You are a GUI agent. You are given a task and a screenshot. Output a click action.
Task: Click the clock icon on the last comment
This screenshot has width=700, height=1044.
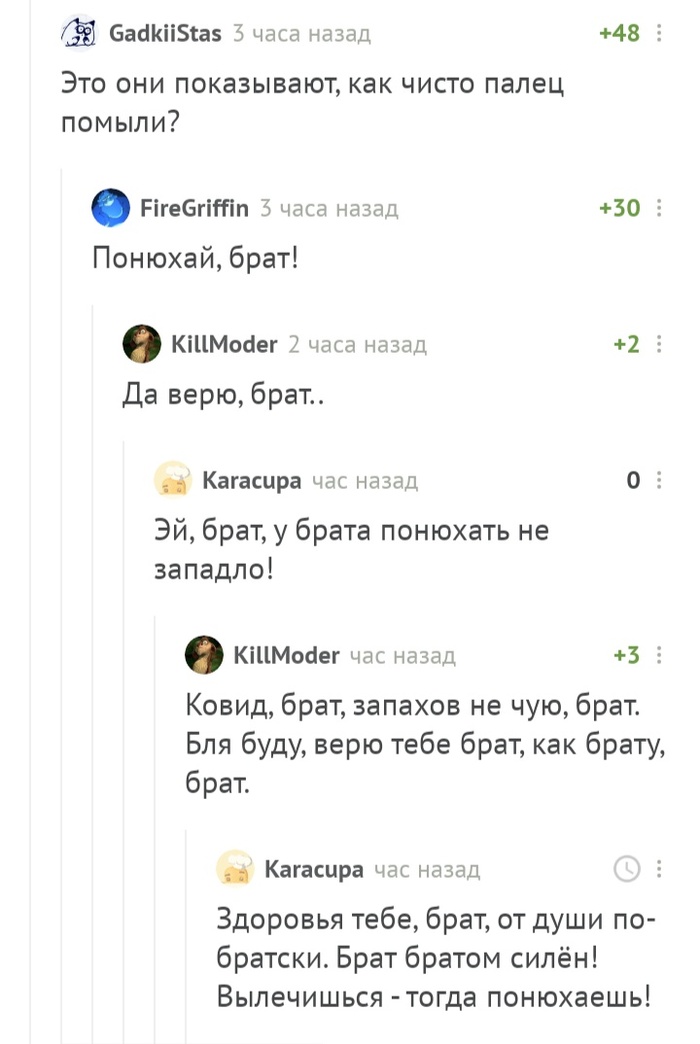pyautogui.click(x=626, y=868)
